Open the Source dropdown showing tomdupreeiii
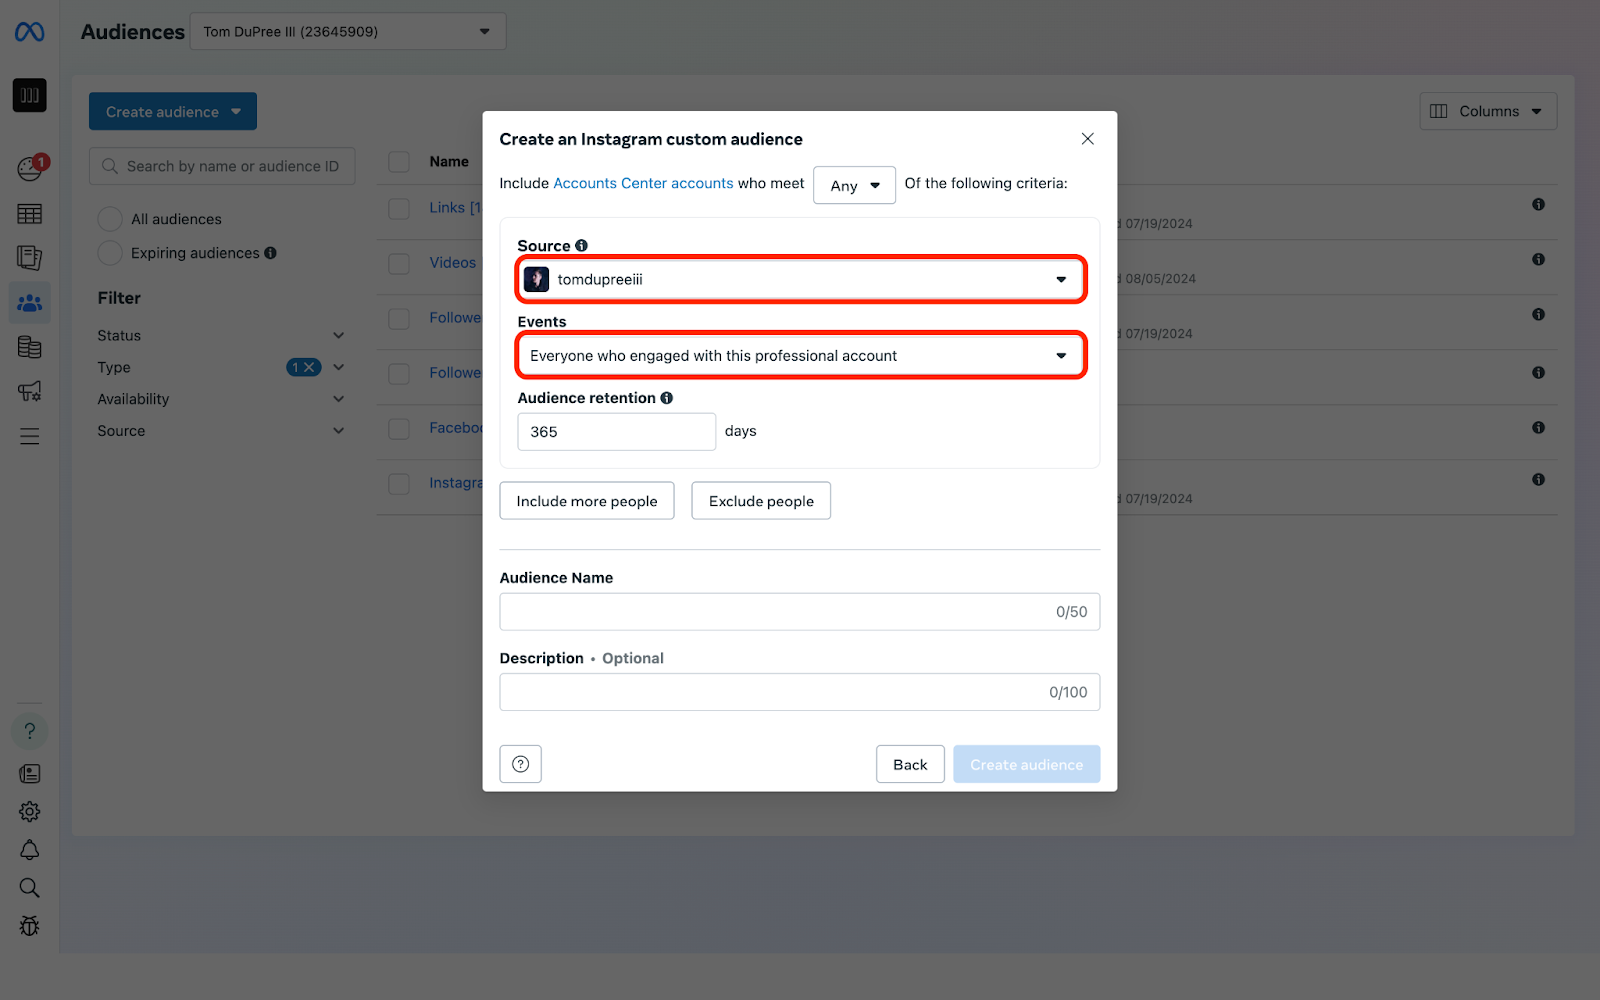The height and width of the screenshot is (1000, 1600). [x=800, y=279]
